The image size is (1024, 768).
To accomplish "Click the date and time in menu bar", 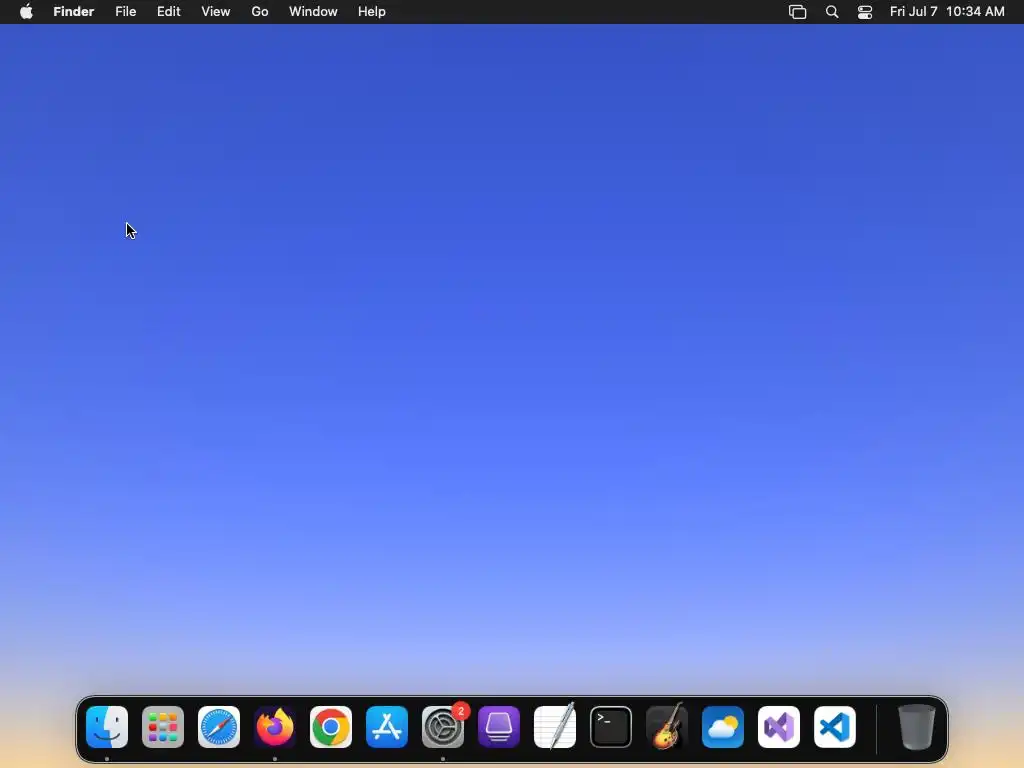I will tap(947, 12).
